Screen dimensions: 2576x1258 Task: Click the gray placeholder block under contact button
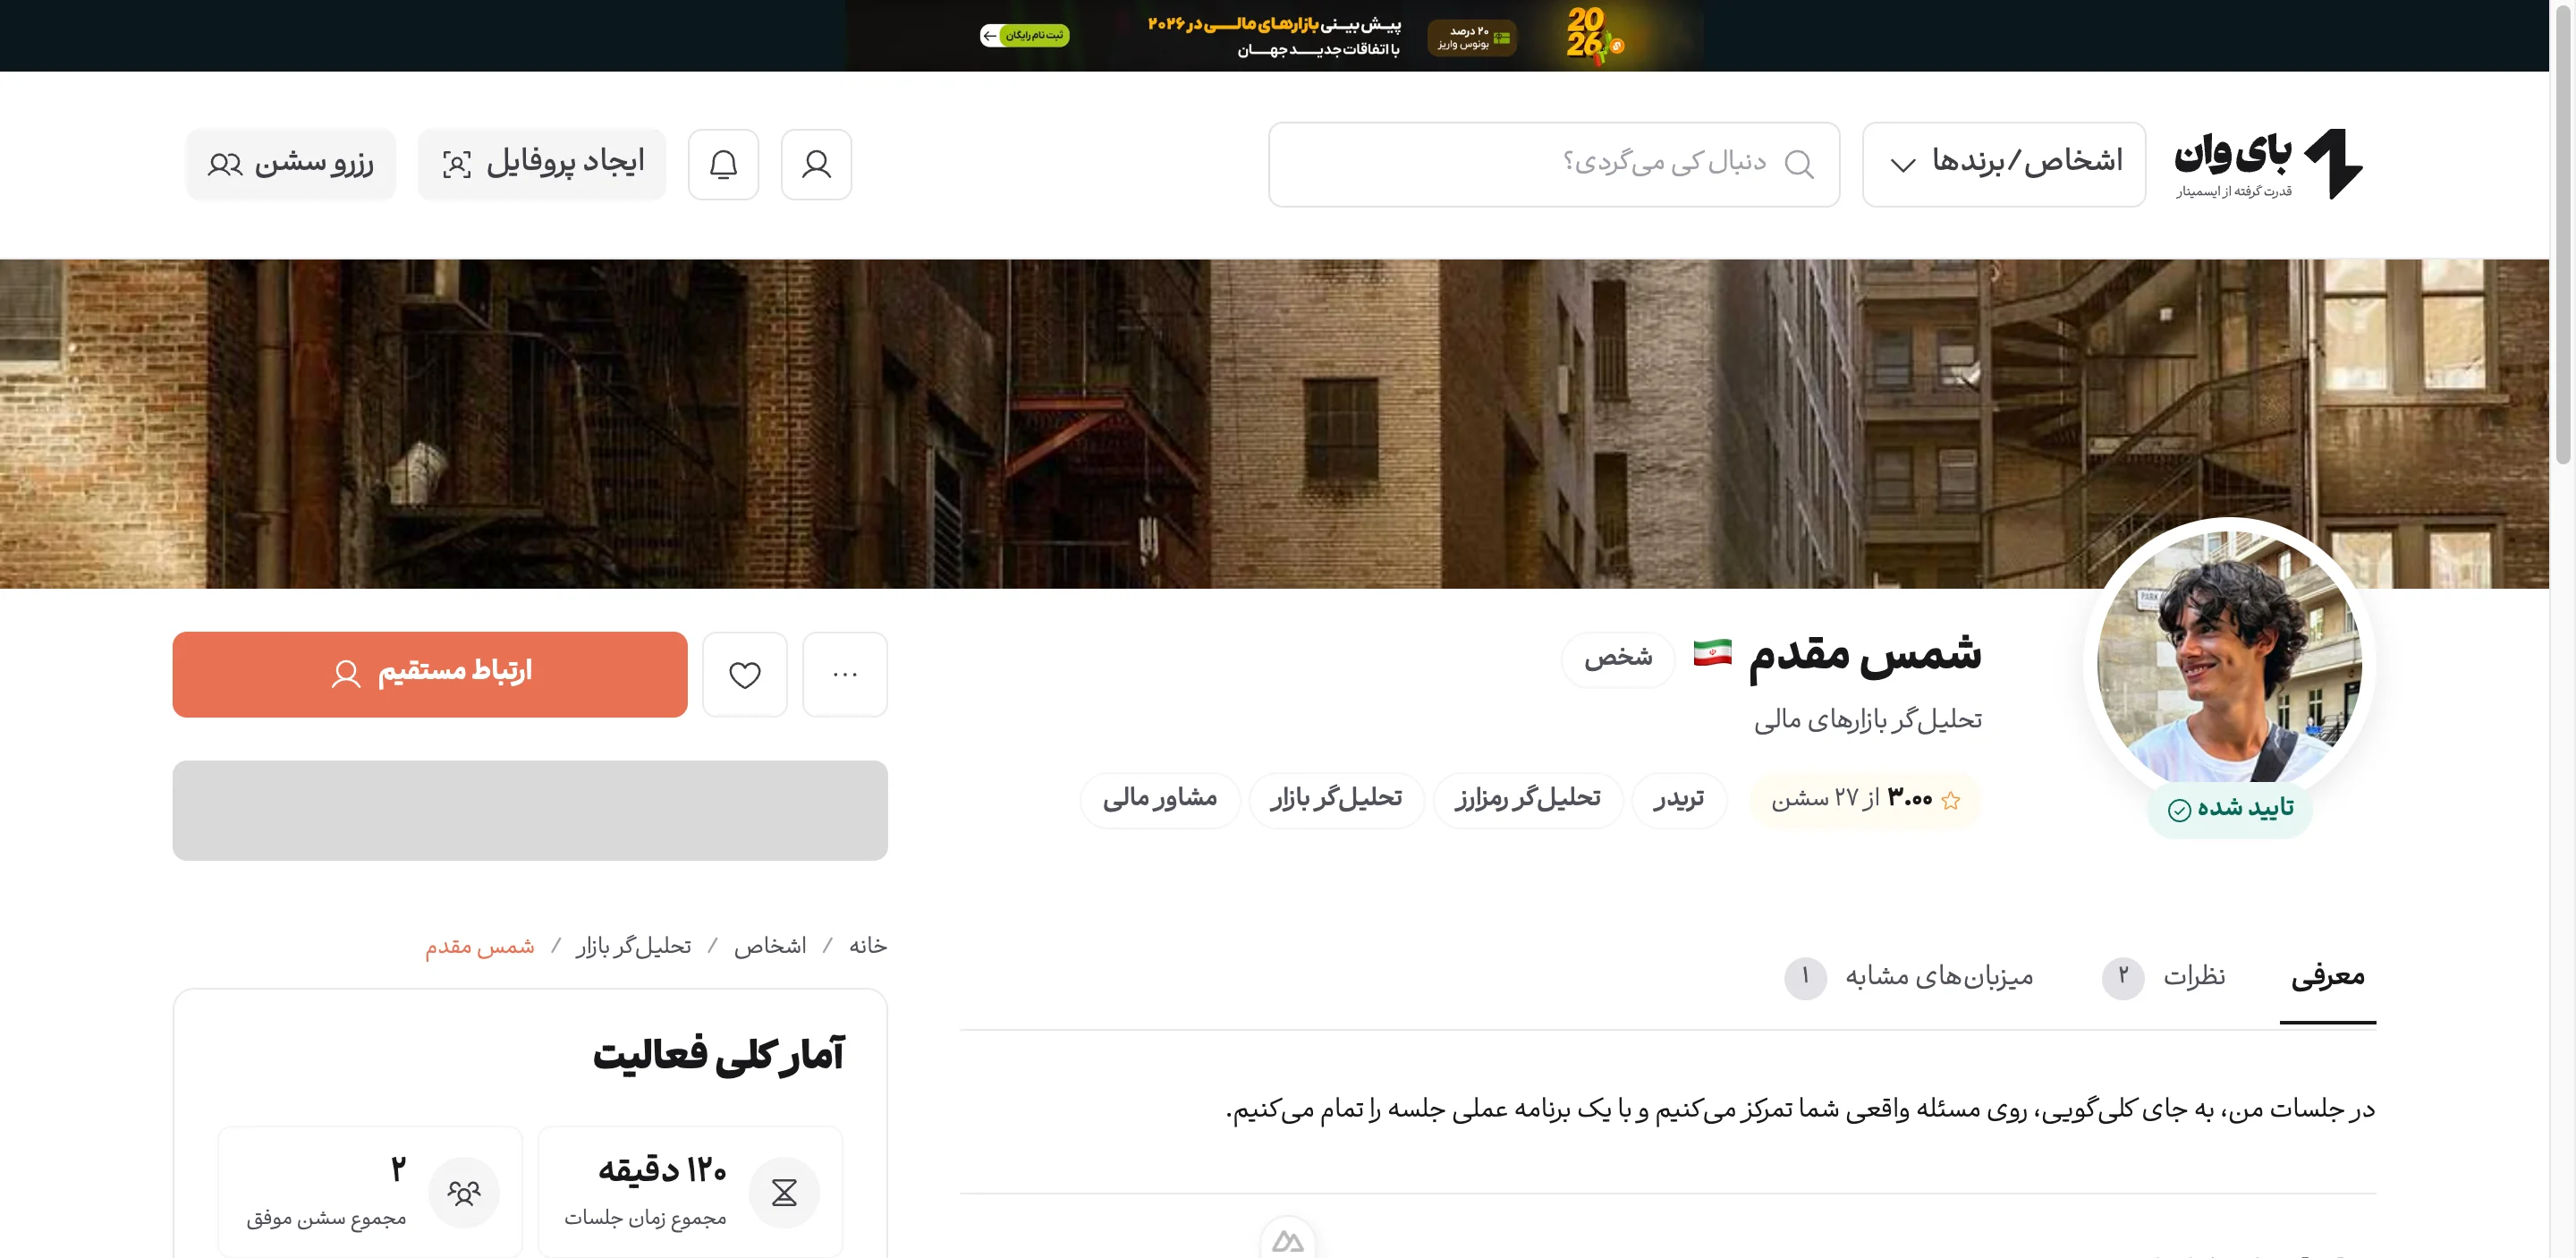[x=530, y=811]
